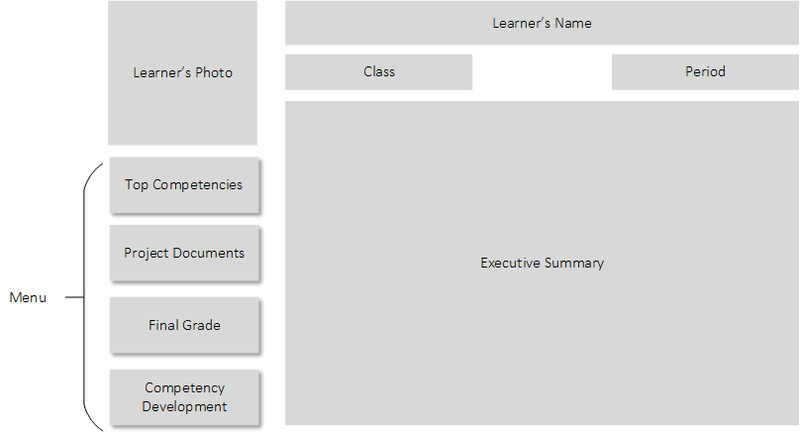Screen dimensions: 800x434
Task: Click the Final Grade text label
Action: click(x=184, y=325)
